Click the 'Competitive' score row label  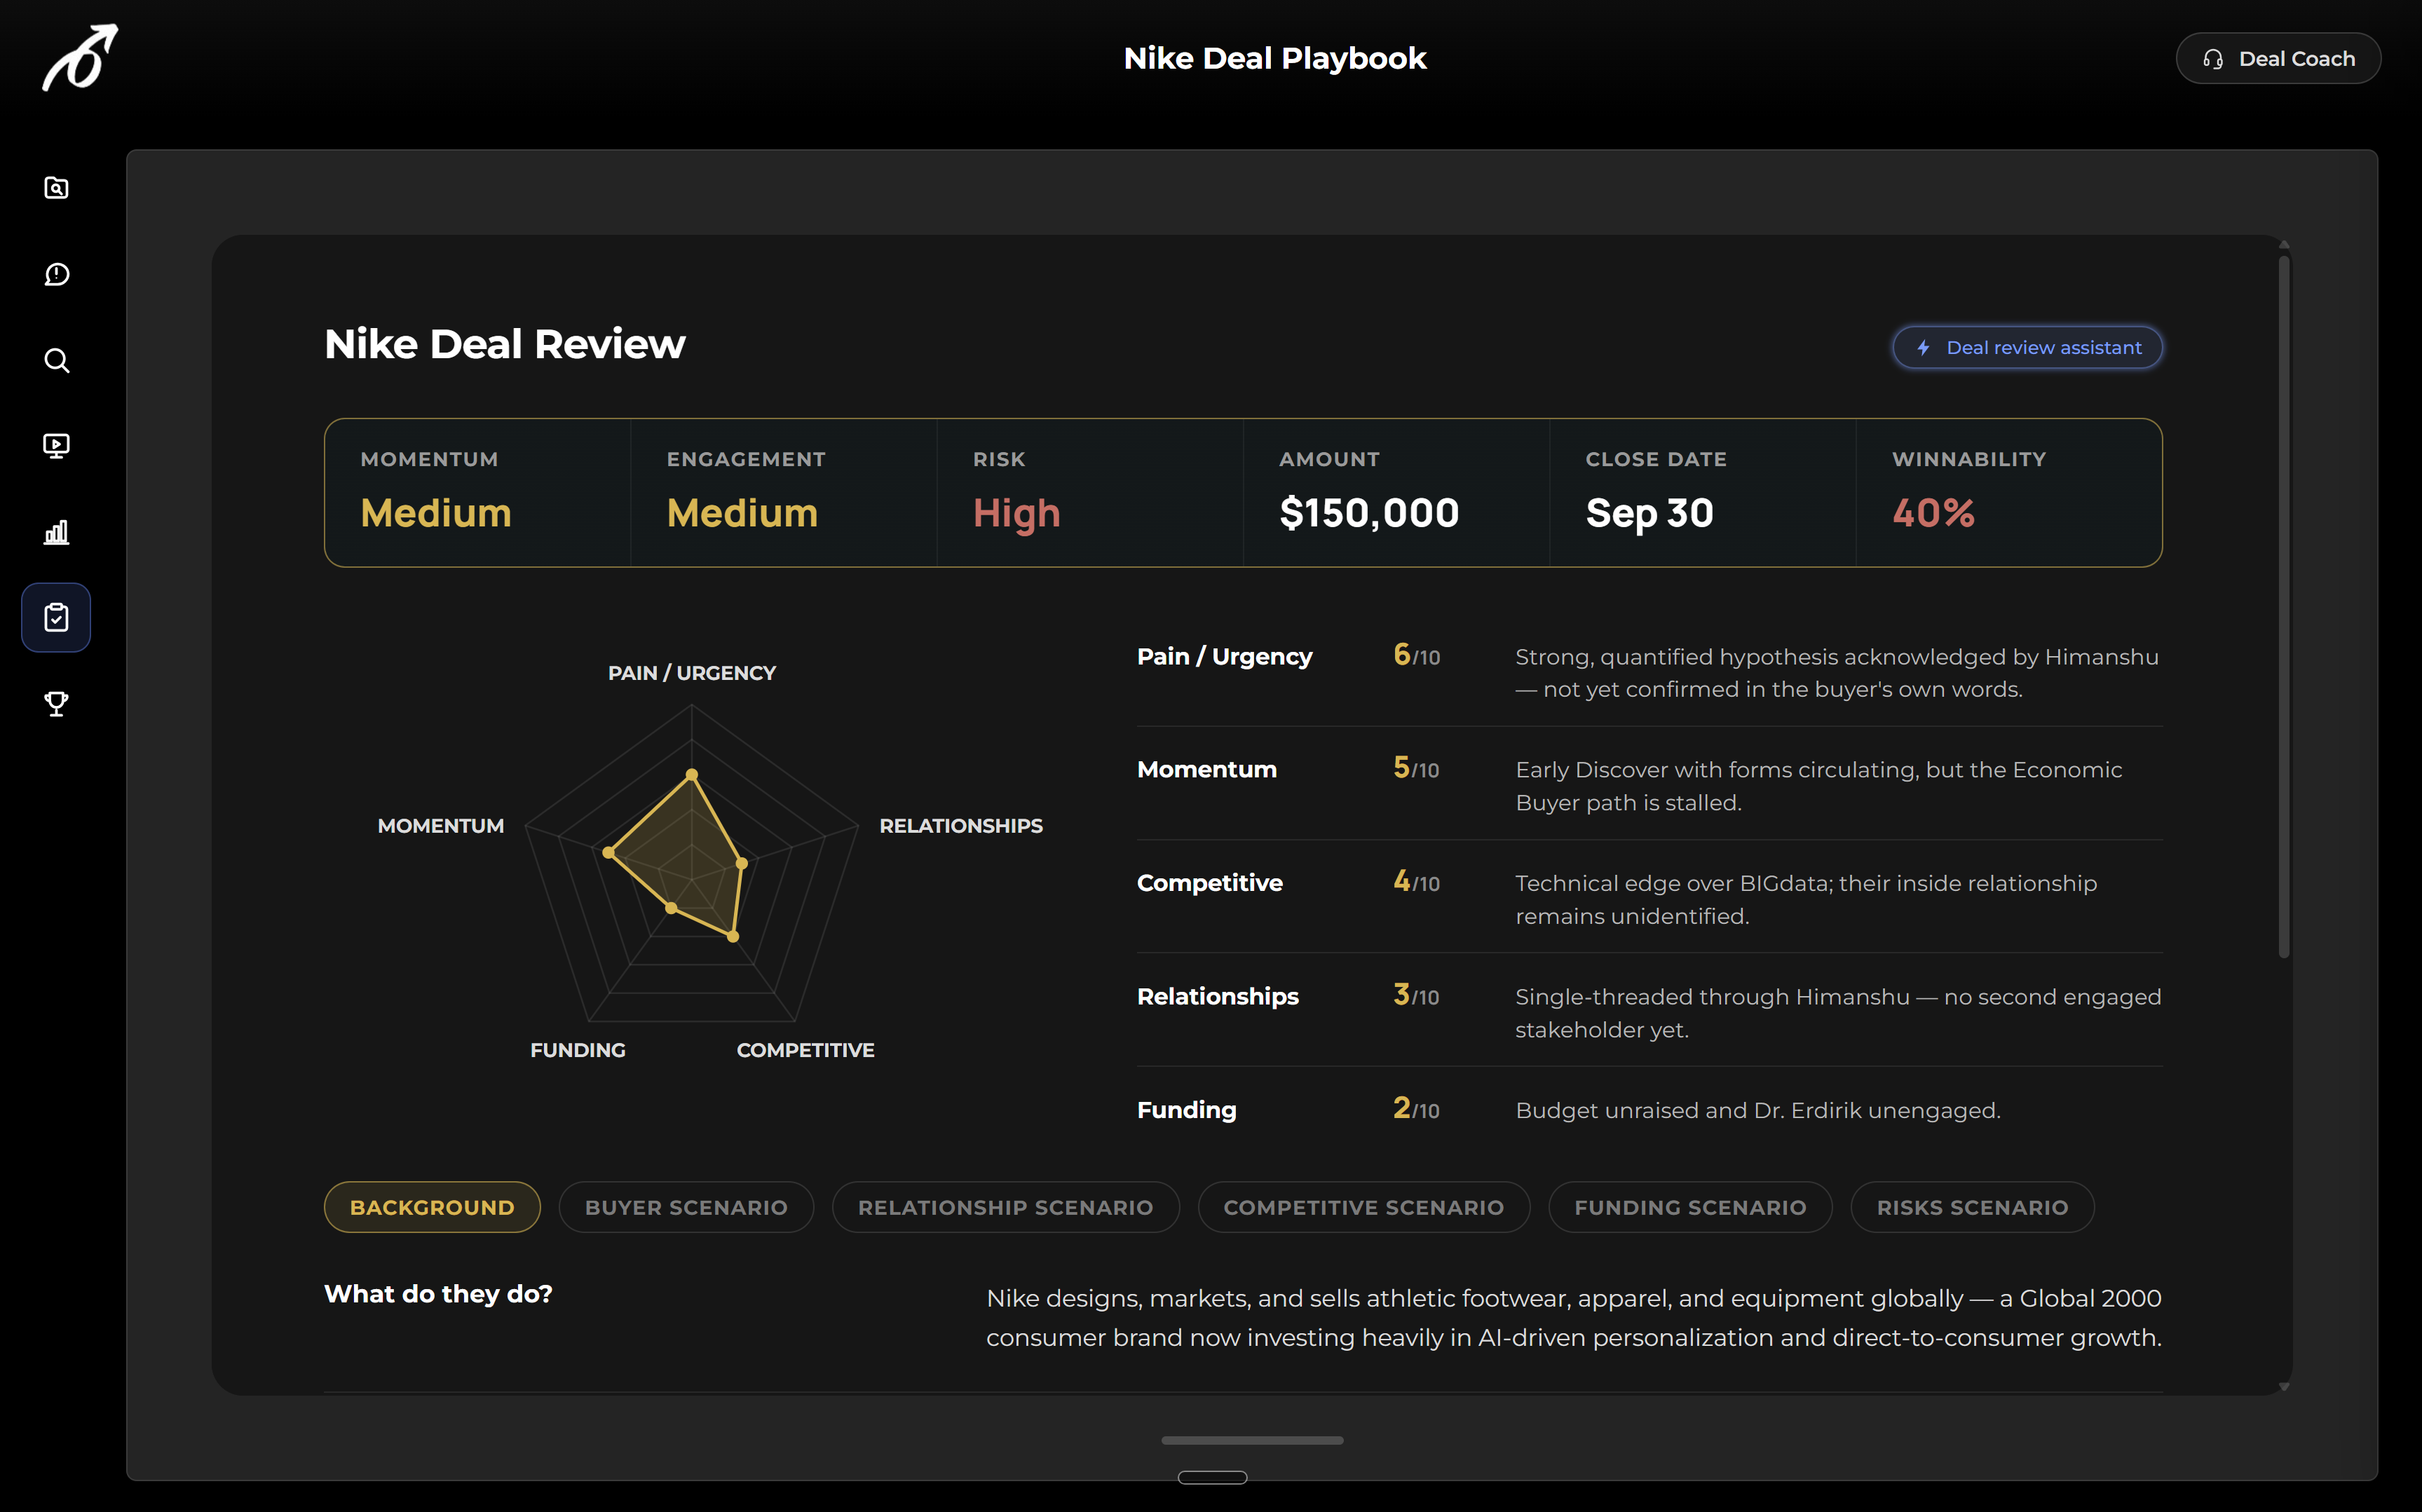point(1210,883)
